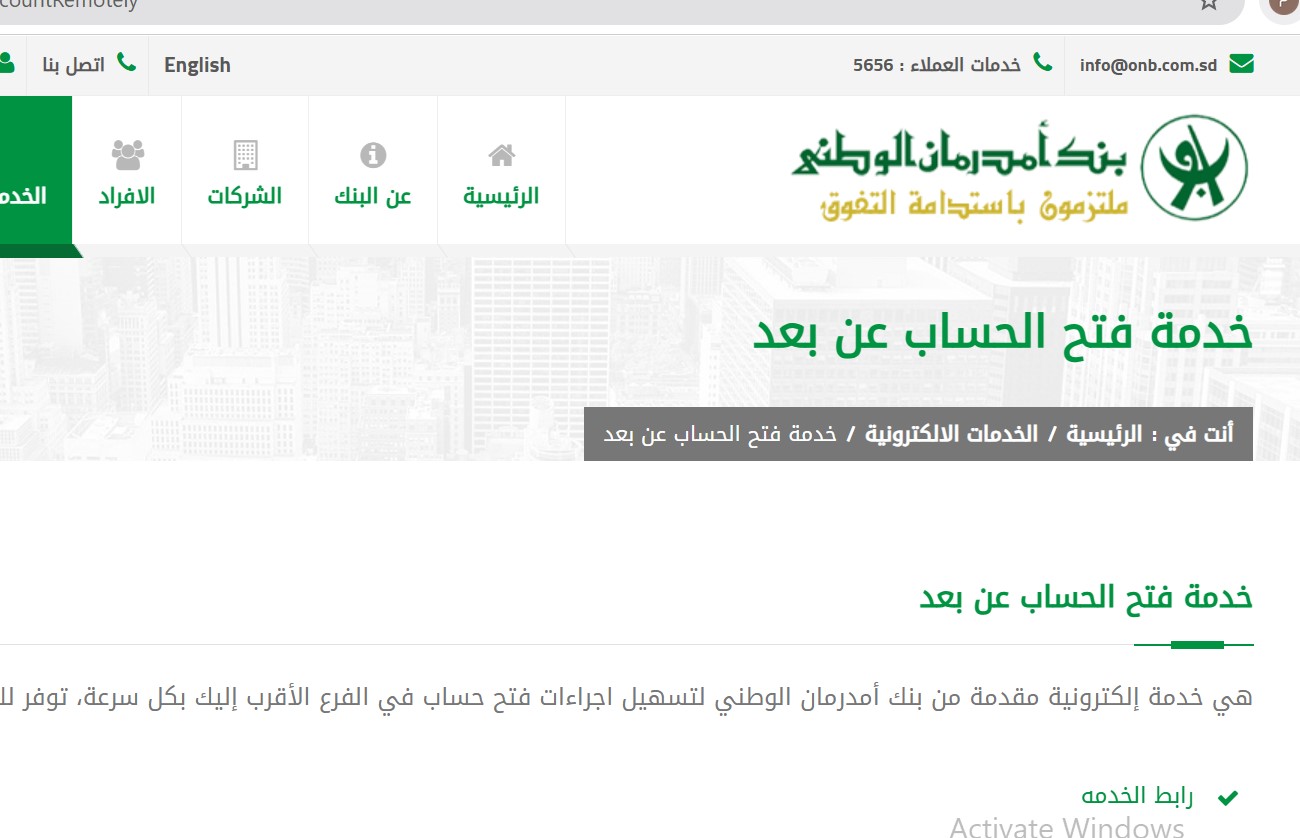
Task: Click the browser bookmark star icon
Action: (1209, 4)
